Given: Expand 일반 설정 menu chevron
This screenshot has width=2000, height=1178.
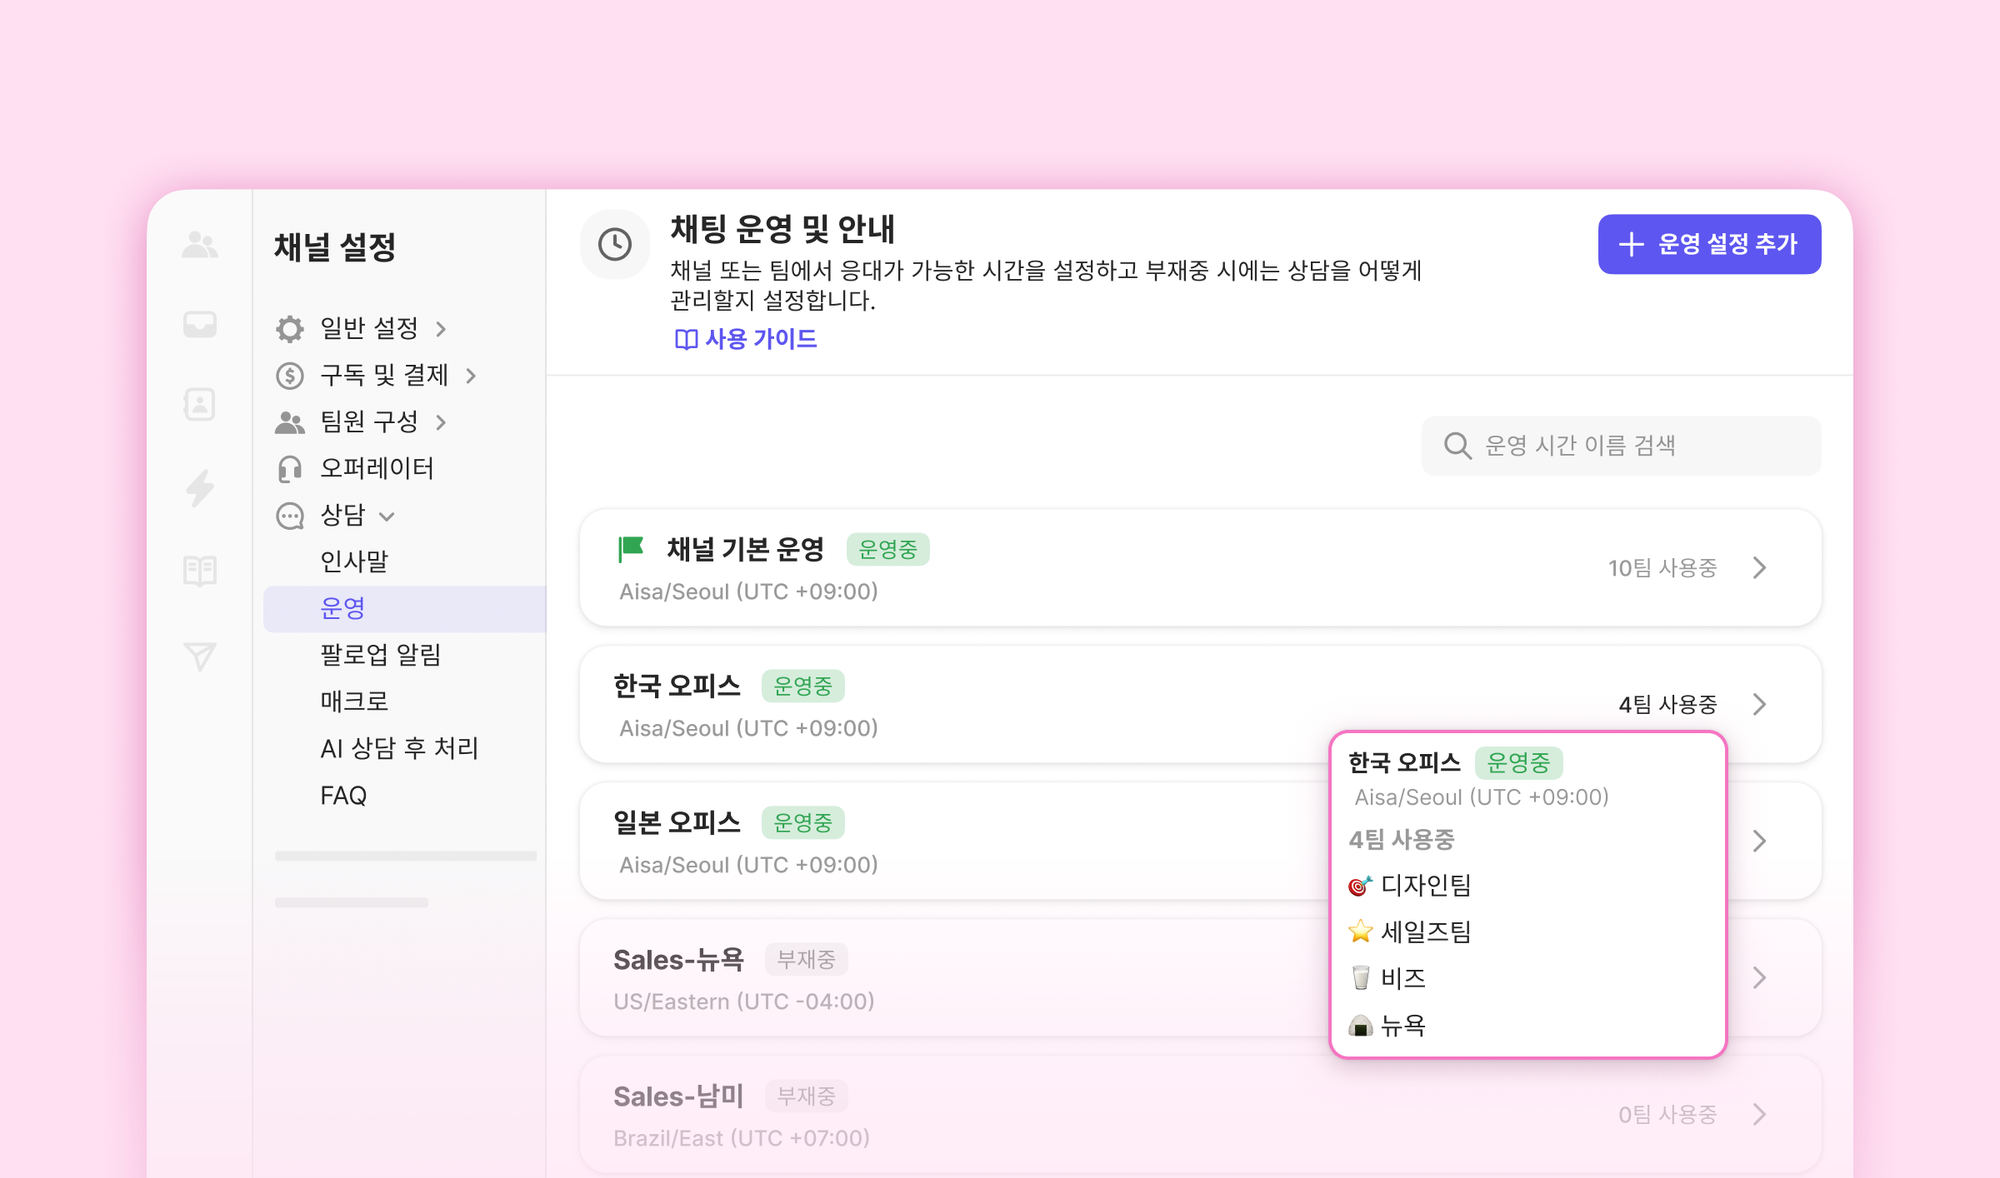Looking at the screenshot, I should coord(441,329).
